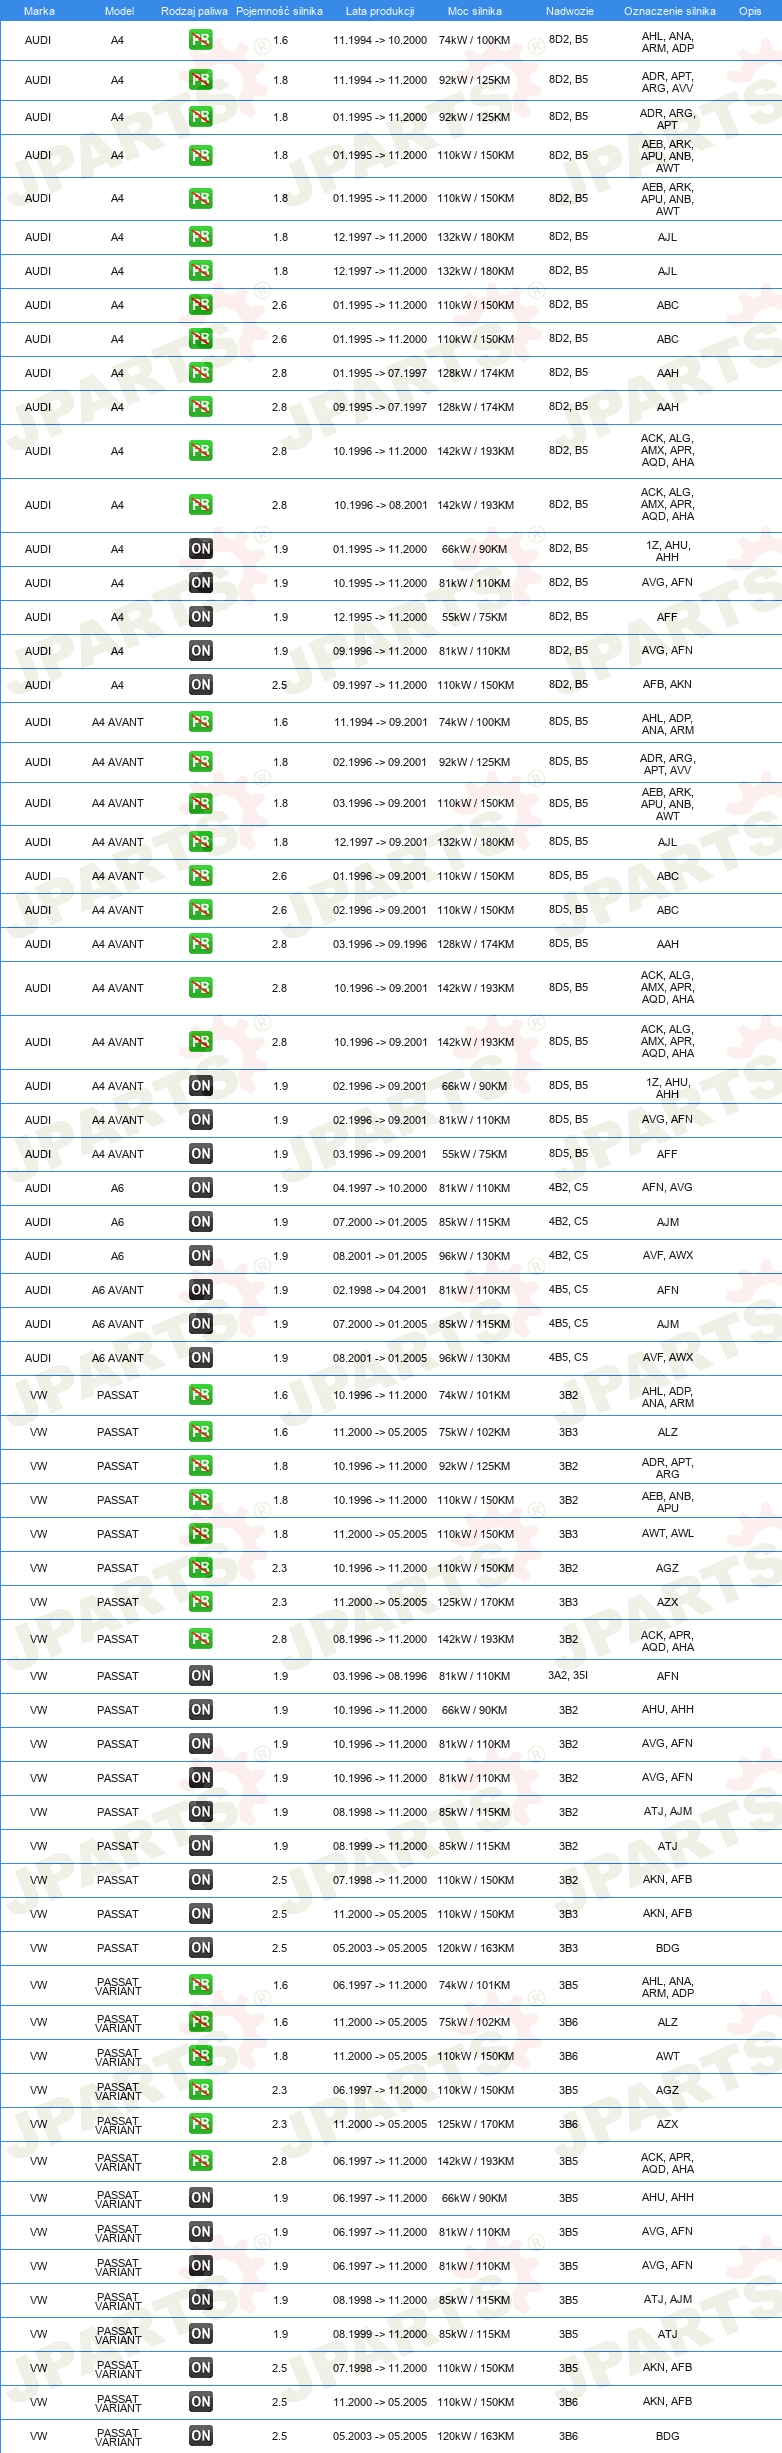Click PB icon in A4 AVANT 2.8 128kW AAH row
The width and height of the screenshot is (782, 2453).
tap(200, 944)
